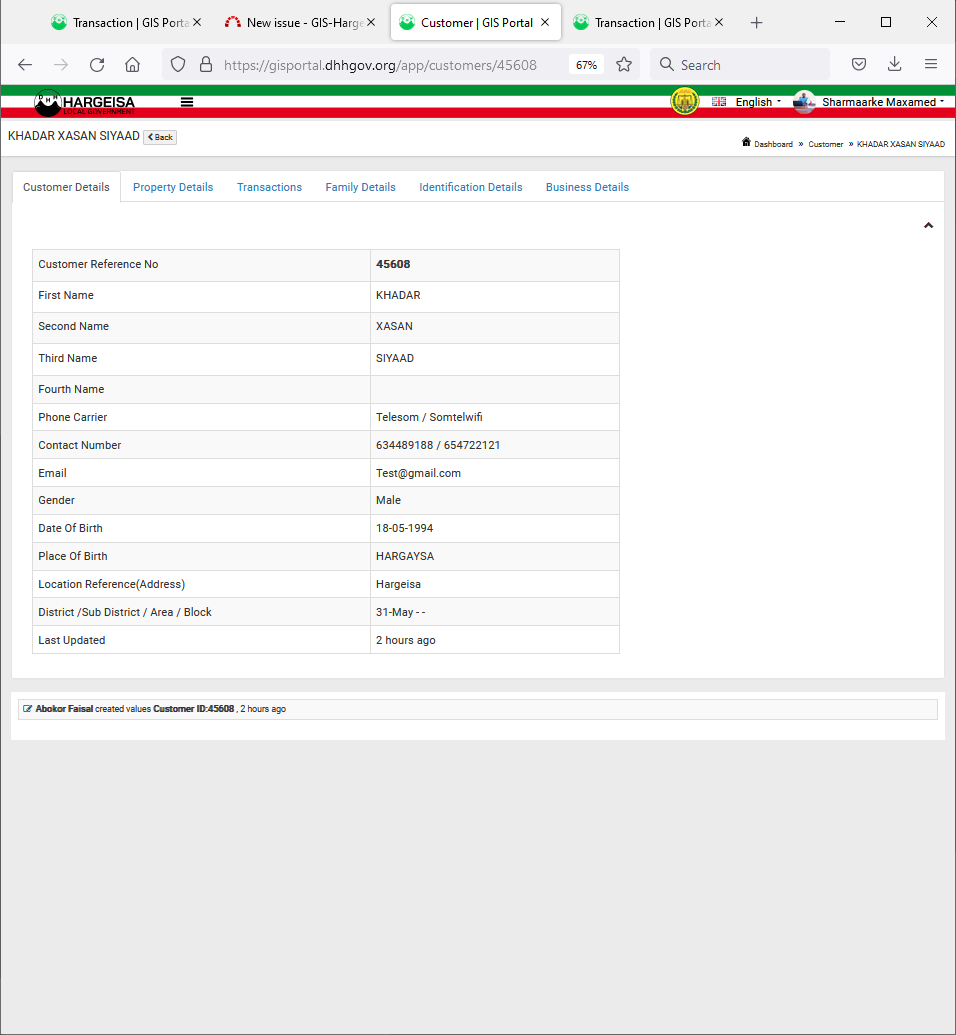The width and height of the screenshot is (956, 1035).
Task: Close the New issue GIS-Hargeisa tab
Action: click(371, 22)
